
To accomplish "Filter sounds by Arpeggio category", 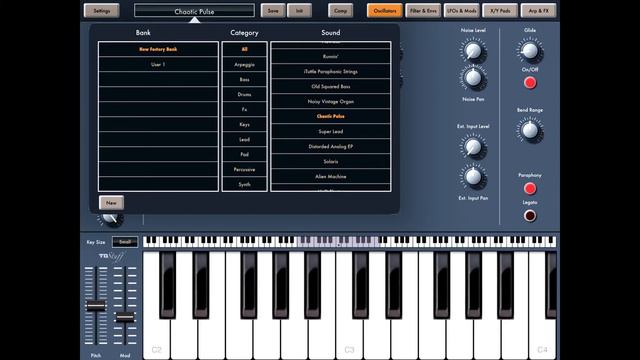I will [244, 64].
